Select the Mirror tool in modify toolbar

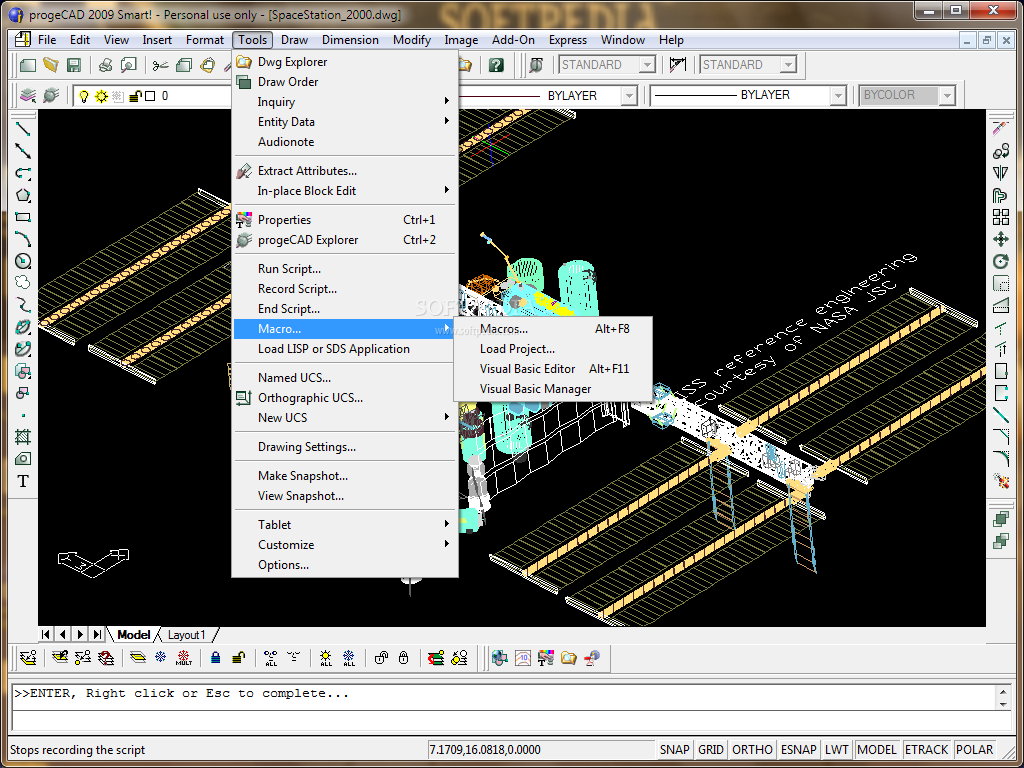1000,173
